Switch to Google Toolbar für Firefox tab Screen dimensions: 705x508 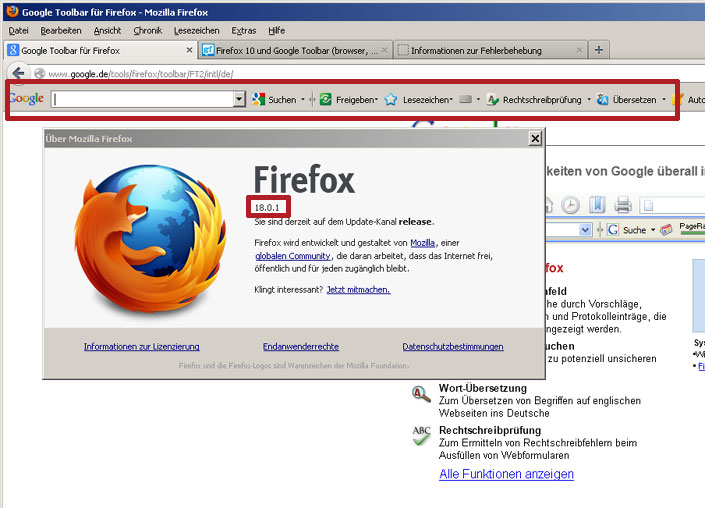99,50
